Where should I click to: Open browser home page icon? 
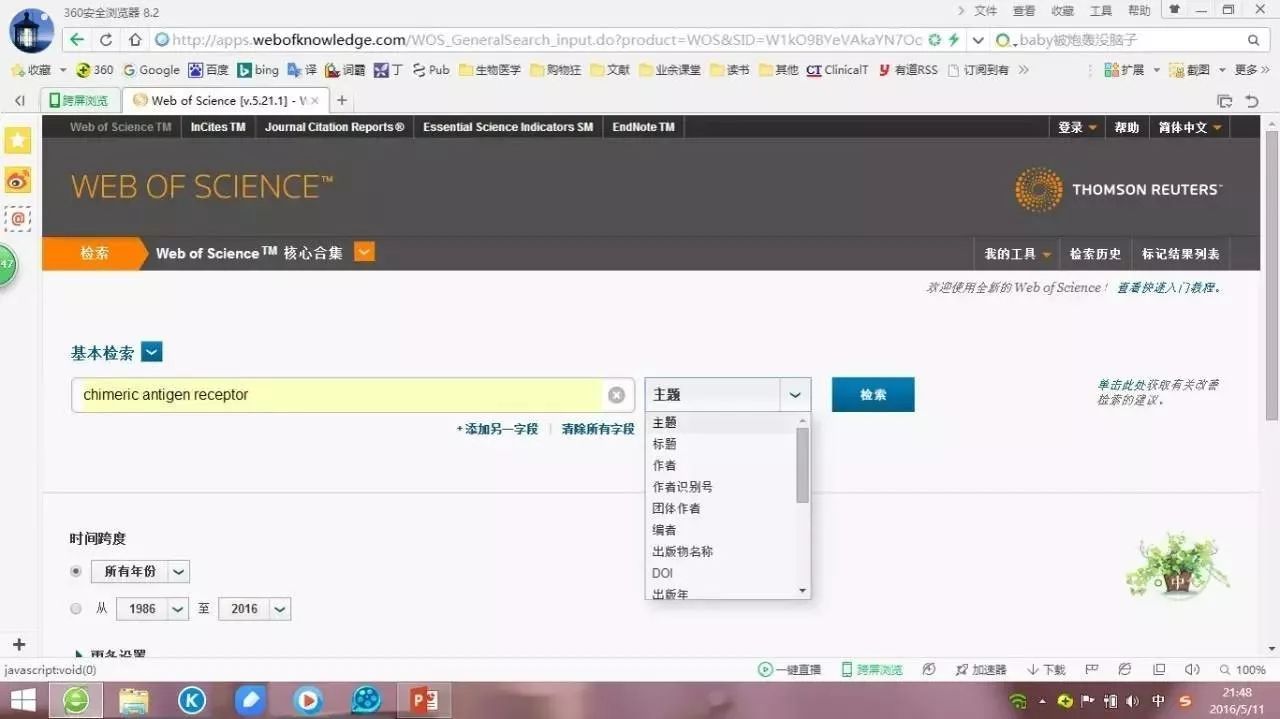(x=135, y=40)
